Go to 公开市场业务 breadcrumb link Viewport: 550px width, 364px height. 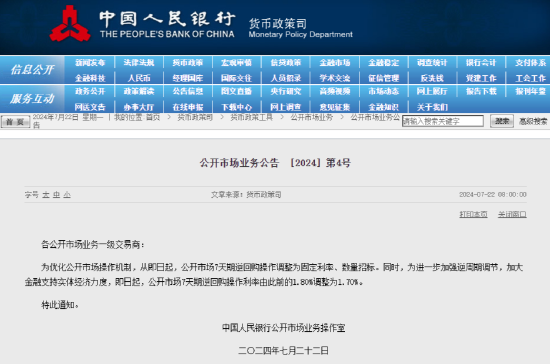point(311,117)
